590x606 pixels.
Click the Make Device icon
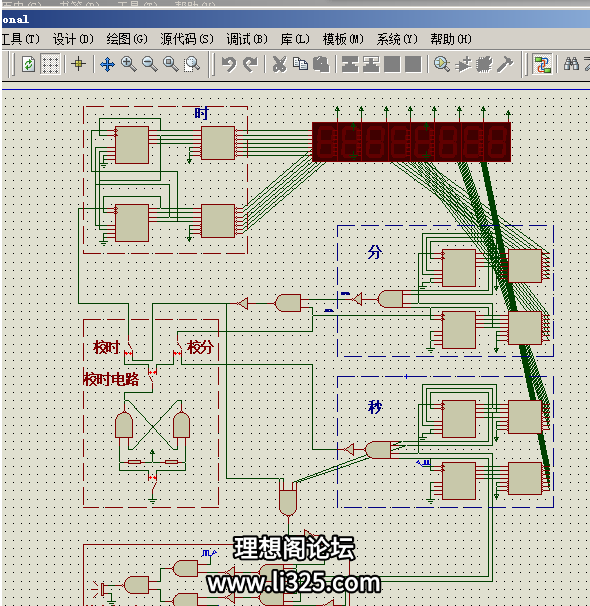coord(463,64)
